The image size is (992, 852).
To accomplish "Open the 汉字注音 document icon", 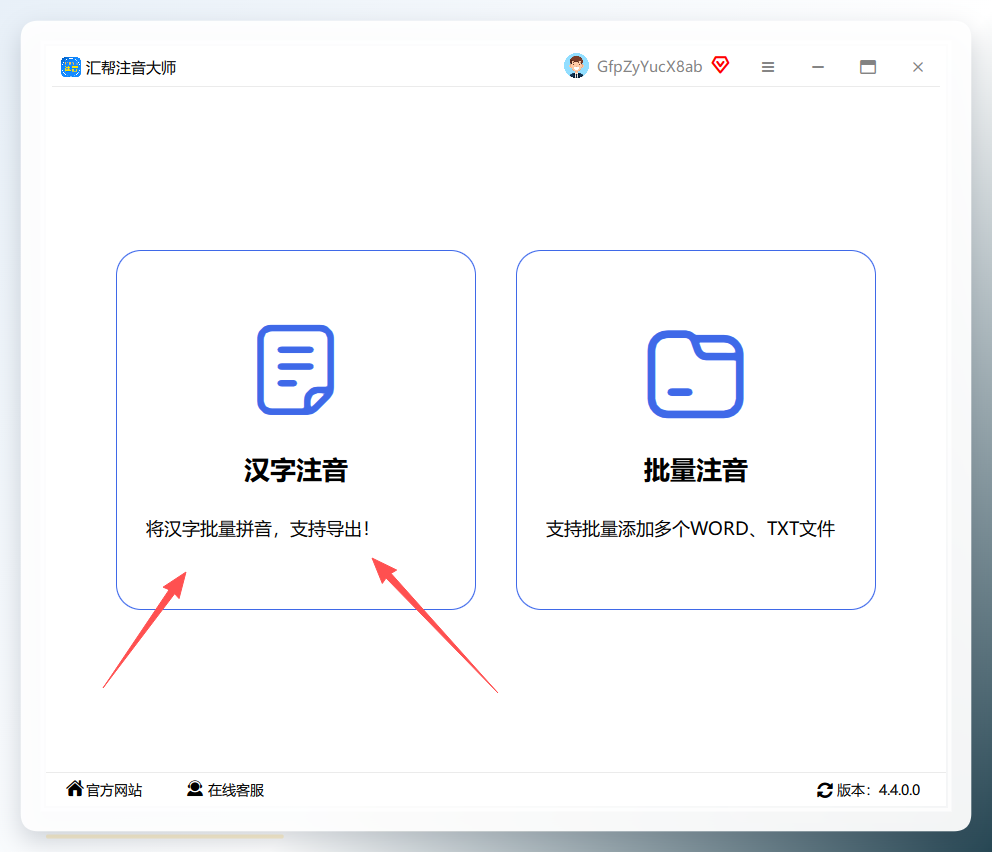I will (295, 369).
